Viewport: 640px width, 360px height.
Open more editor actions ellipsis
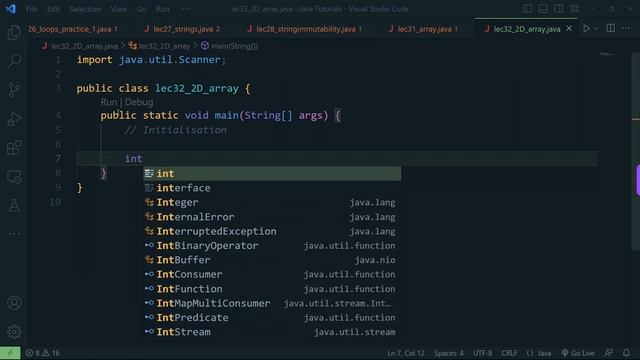[x=626, y=29]
